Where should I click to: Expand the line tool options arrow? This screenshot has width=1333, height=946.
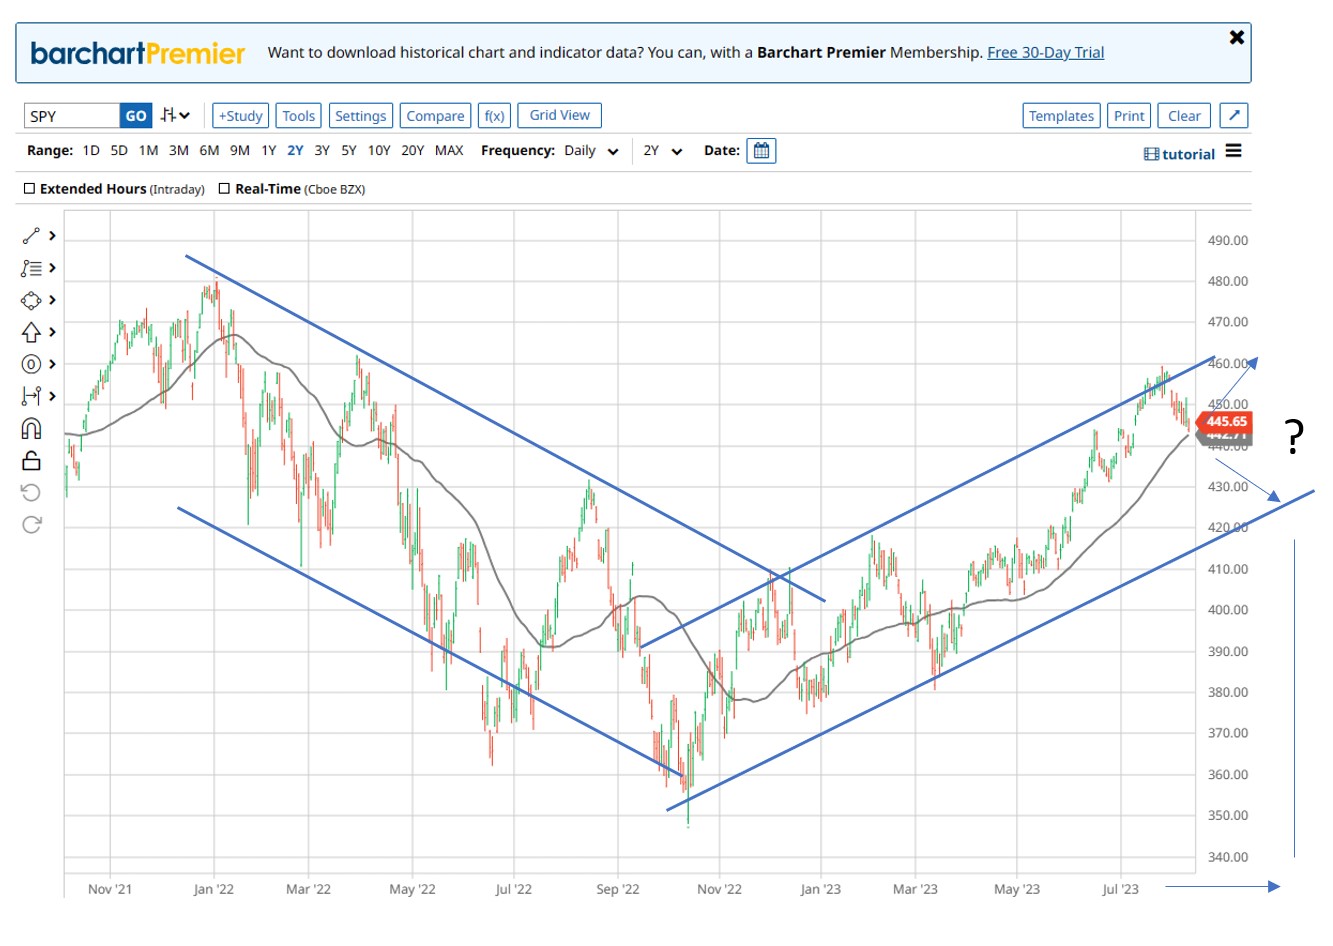pyautogui.click(x=52, y=236)
